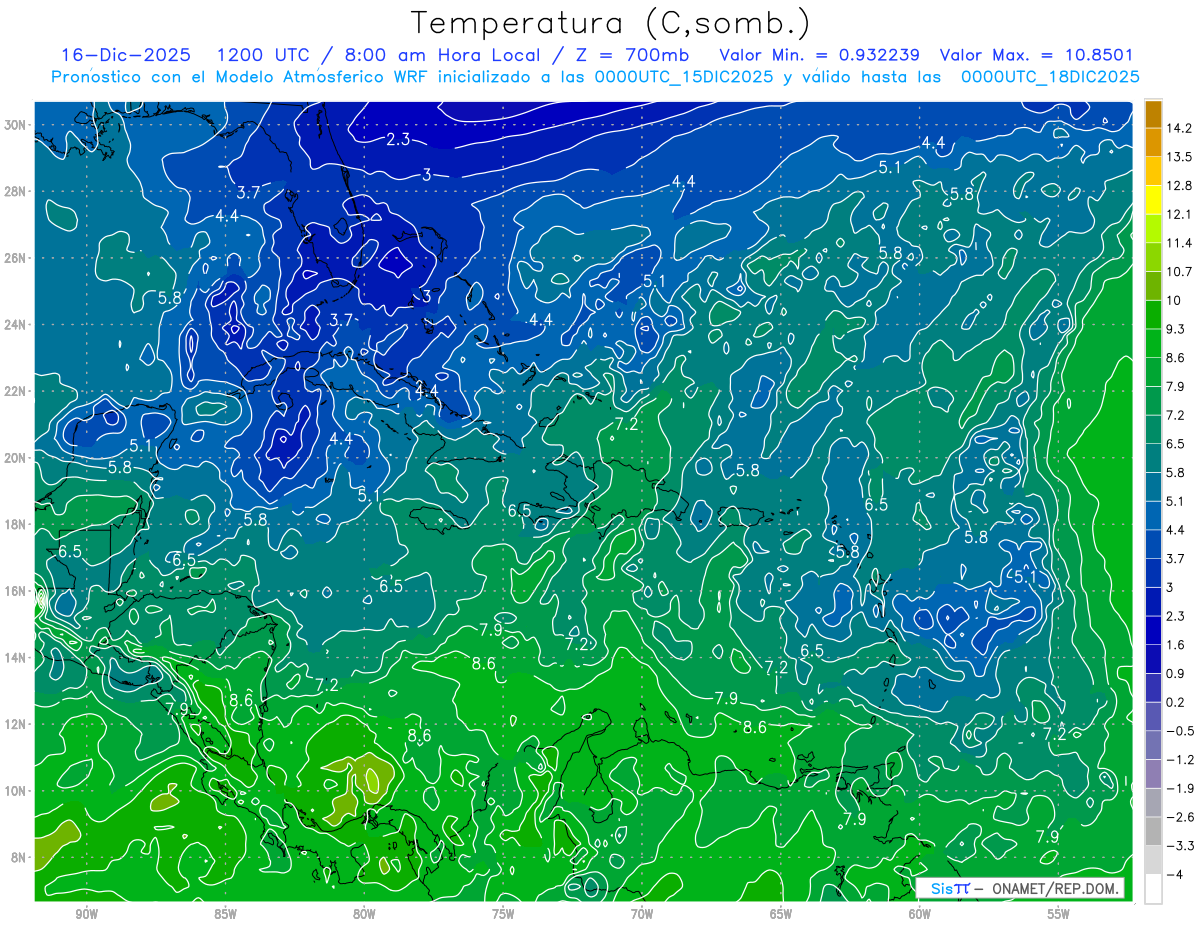Click the 12.1 label on the color scale
The width and height of the screenshot is (1200, 927).
pos(1178,215)
